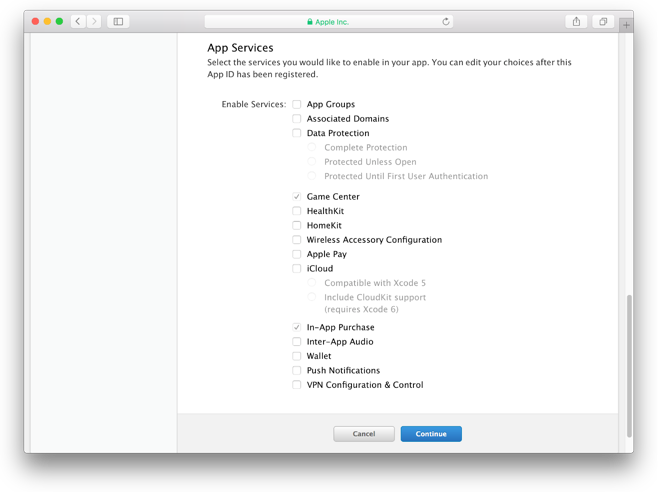Screen dimensions: 658x492
Task: Enable Wireless Accessory Configuration
Action: [x=297, y=239]
